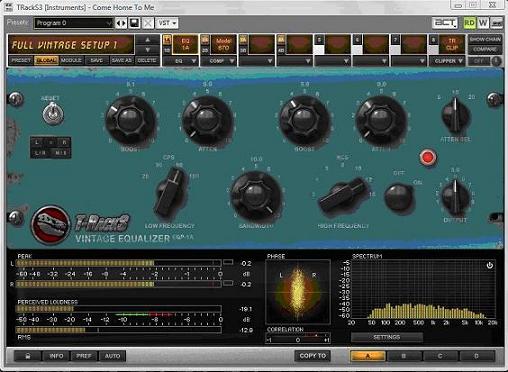Select the R channel button

64,142
